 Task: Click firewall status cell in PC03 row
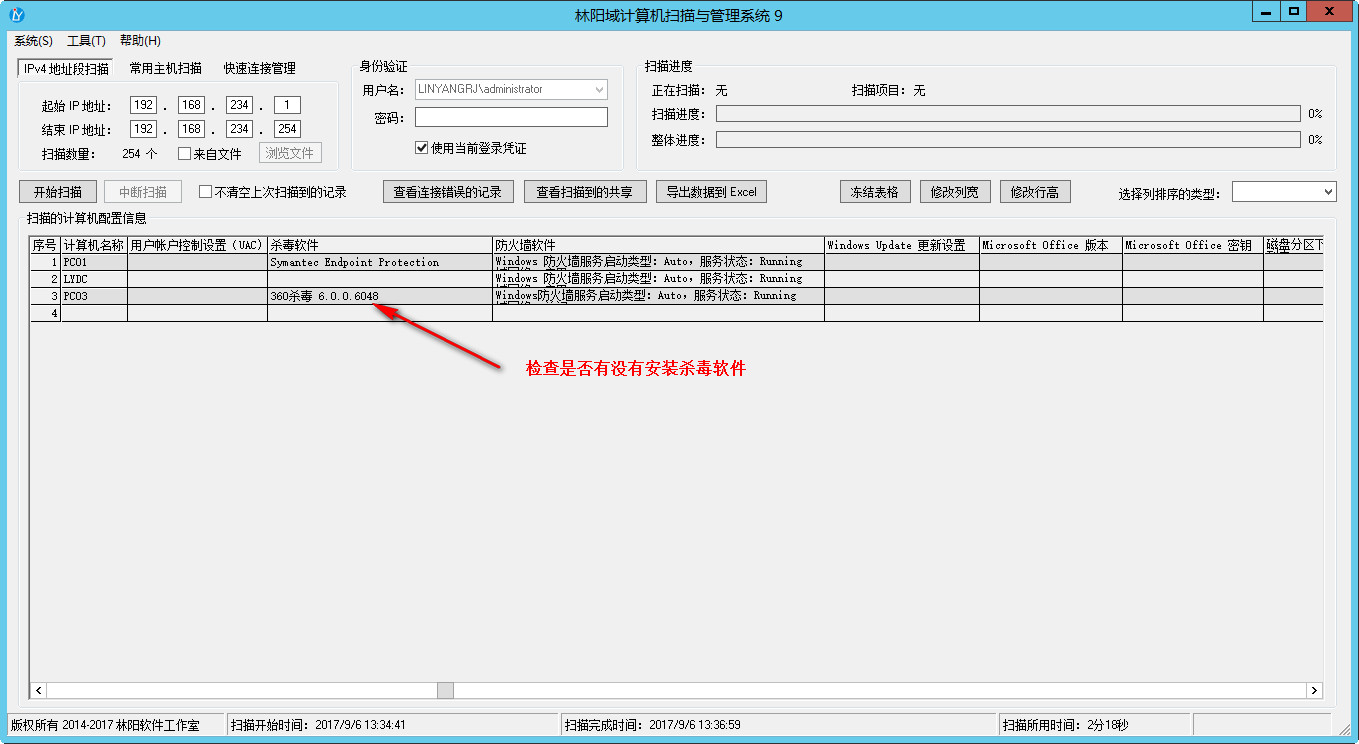[x=658, y=296]
